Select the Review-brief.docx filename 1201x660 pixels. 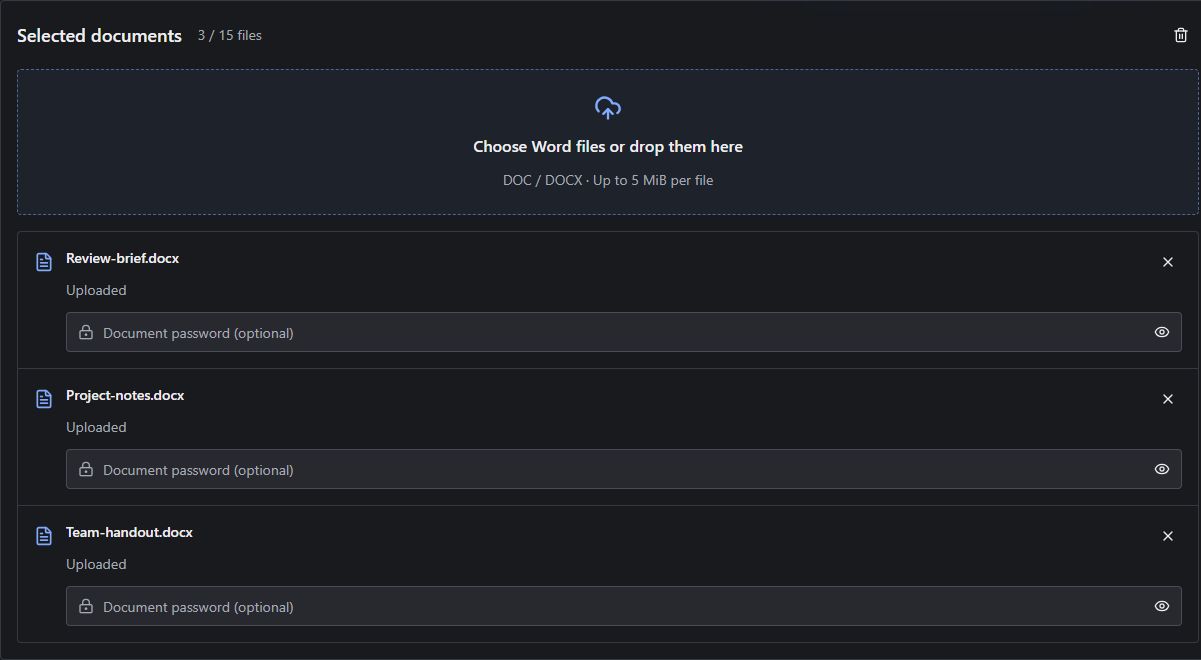click(123, 258)
